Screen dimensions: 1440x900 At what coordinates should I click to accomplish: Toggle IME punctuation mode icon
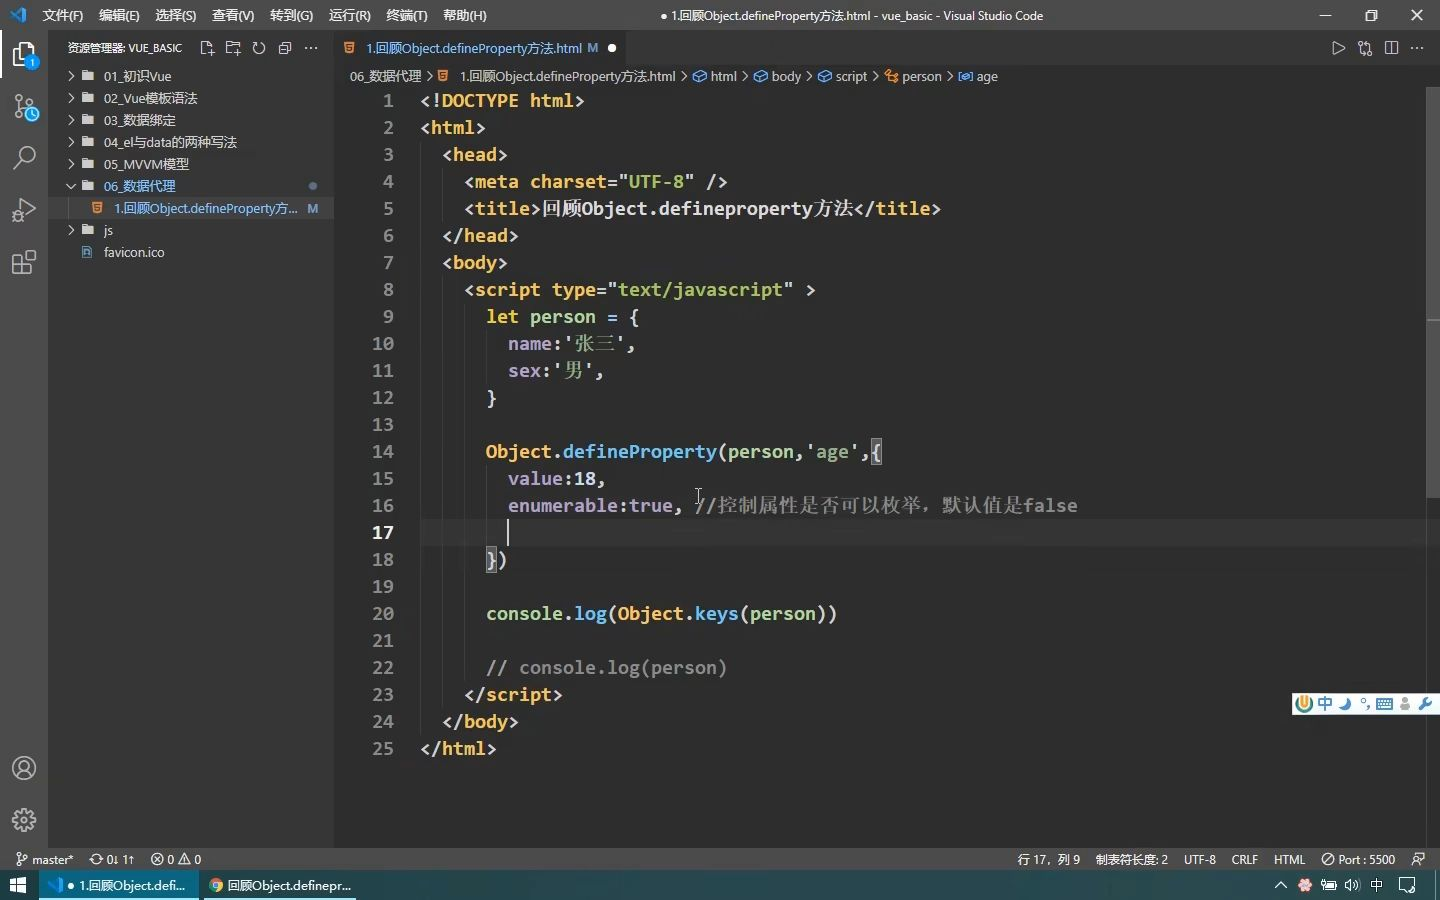click(x=1365, y=704)
